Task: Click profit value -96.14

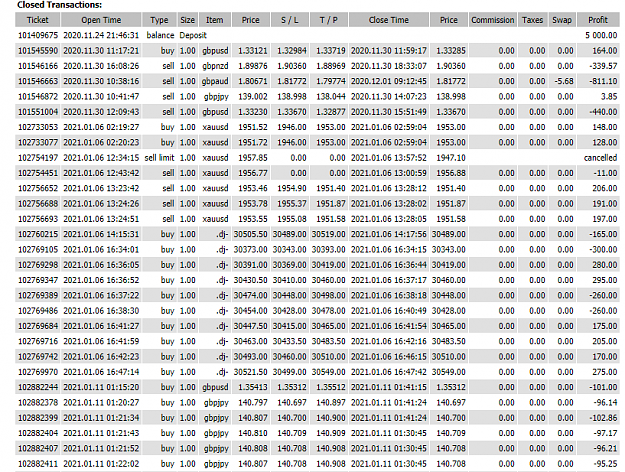Action: (x=605, y=402)
